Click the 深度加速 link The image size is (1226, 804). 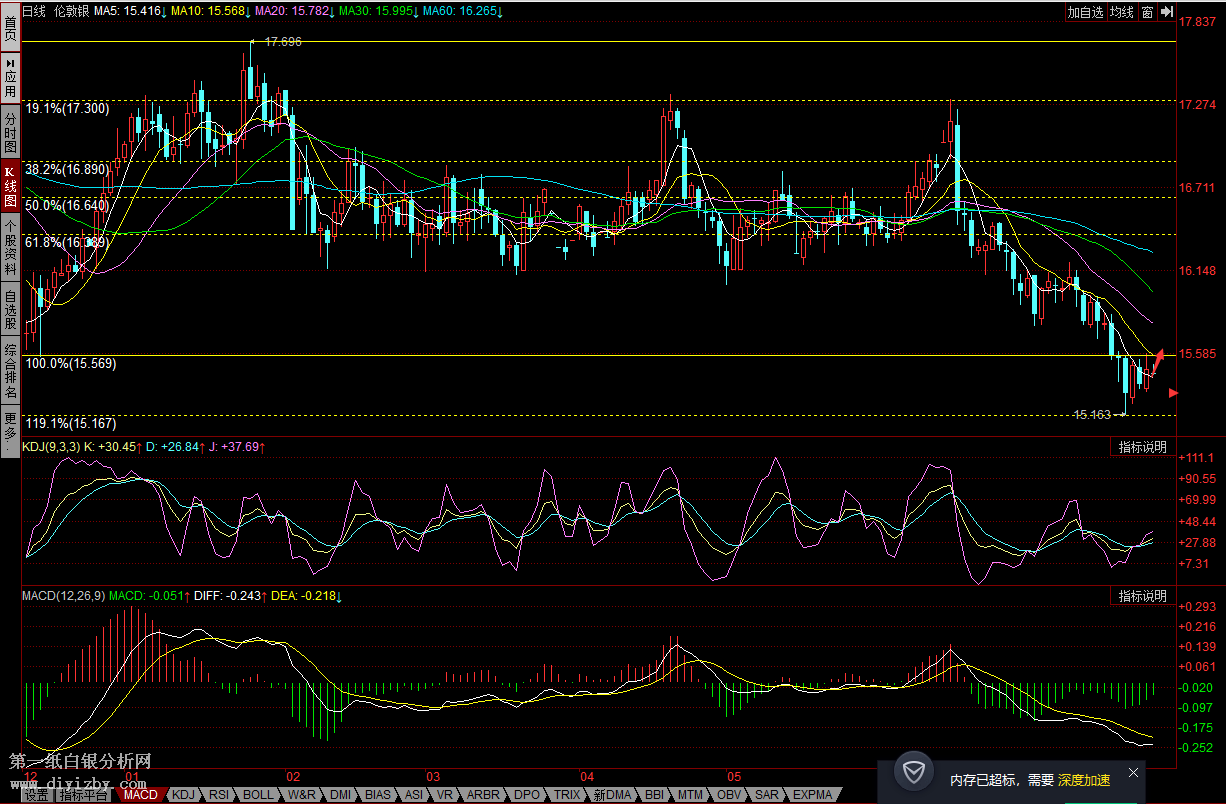[x=1083, y=779]
